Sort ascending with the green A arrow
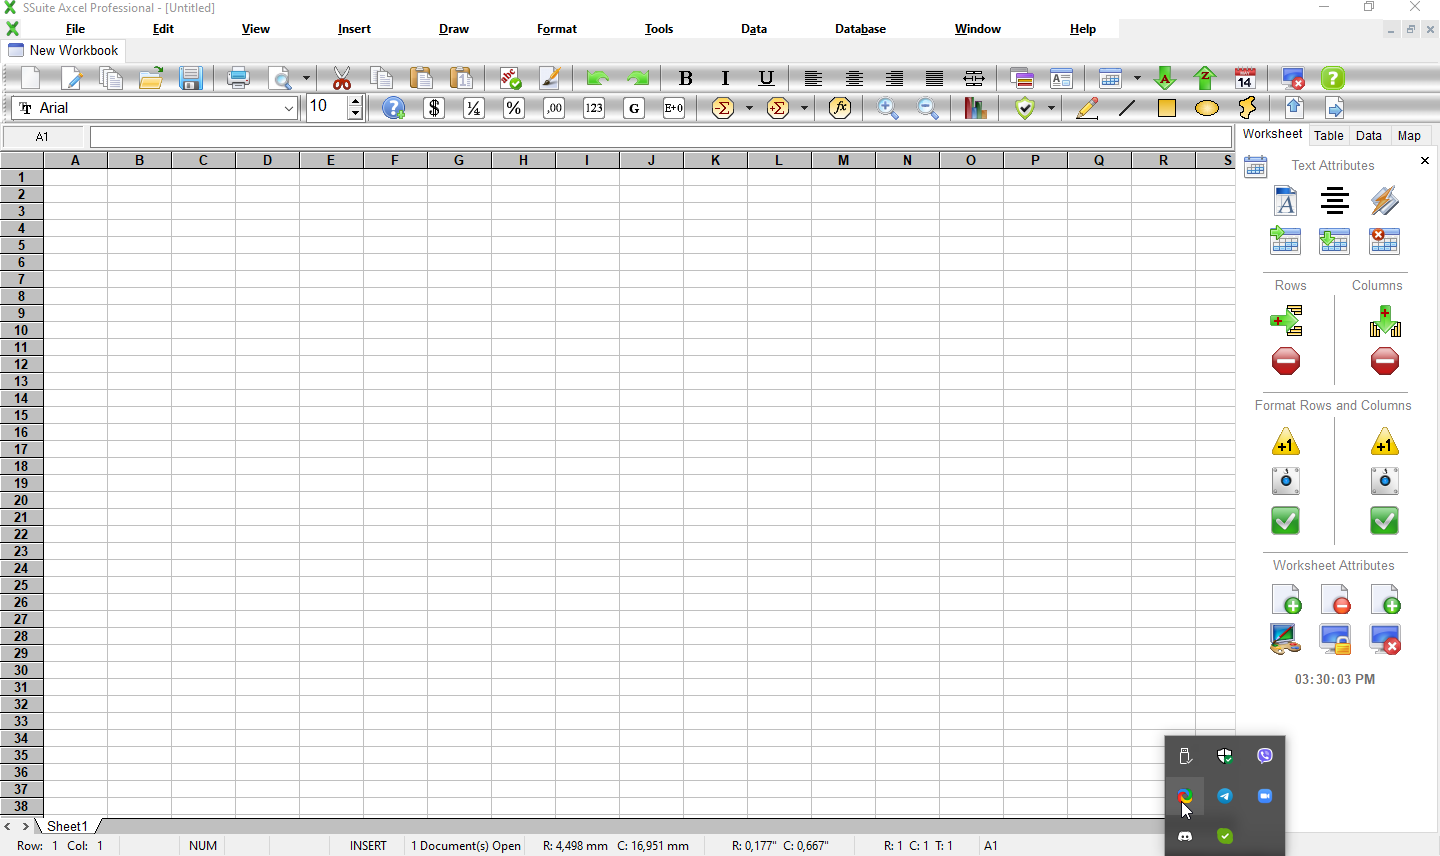 tap(1165, 78)
